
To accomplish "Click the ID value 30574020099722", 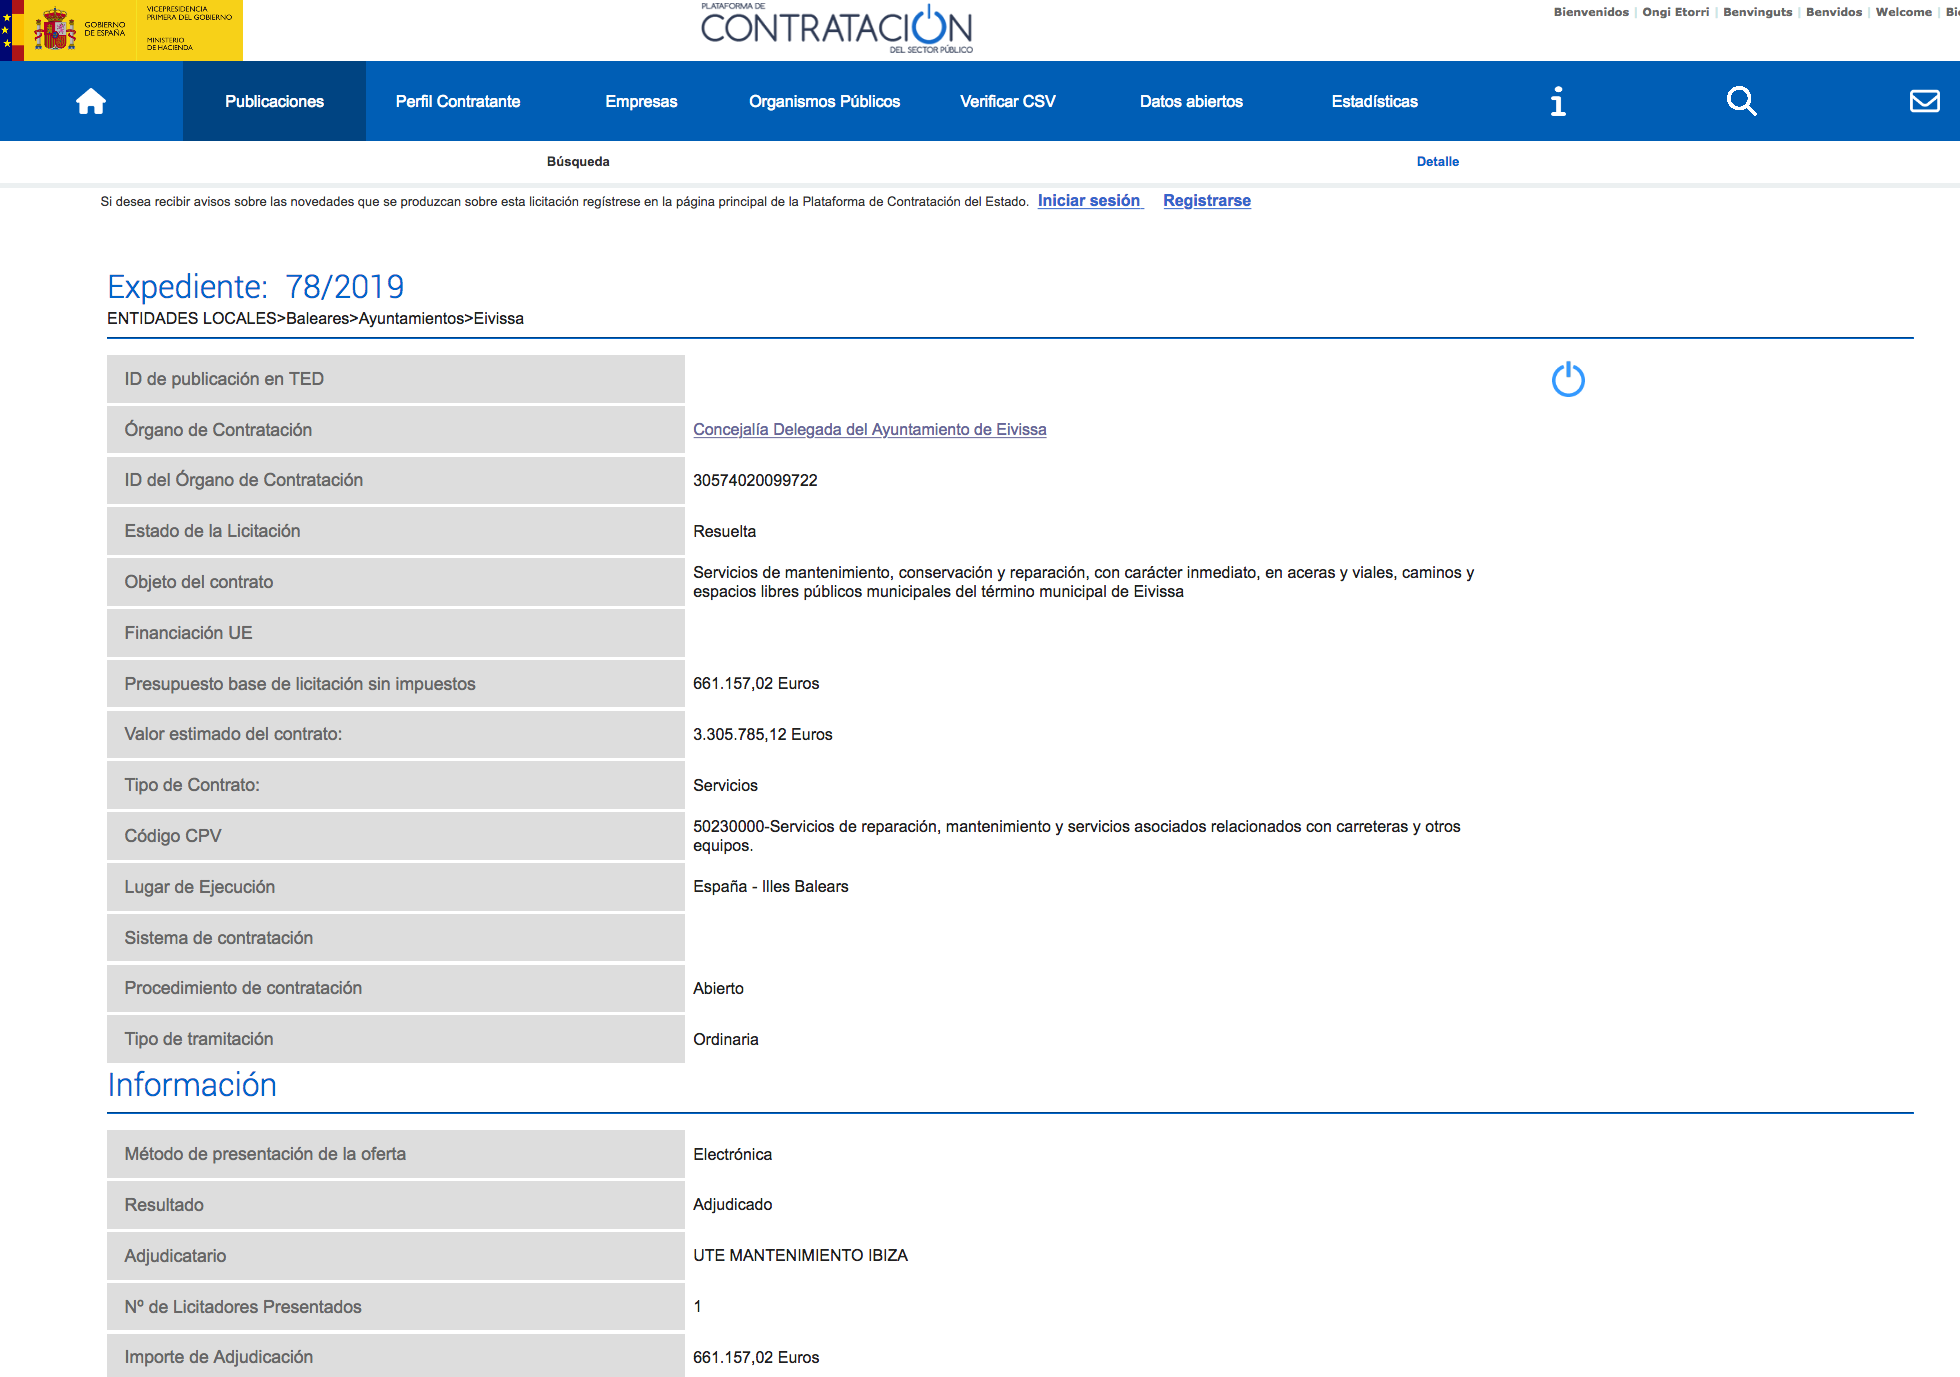I will 755,480.
